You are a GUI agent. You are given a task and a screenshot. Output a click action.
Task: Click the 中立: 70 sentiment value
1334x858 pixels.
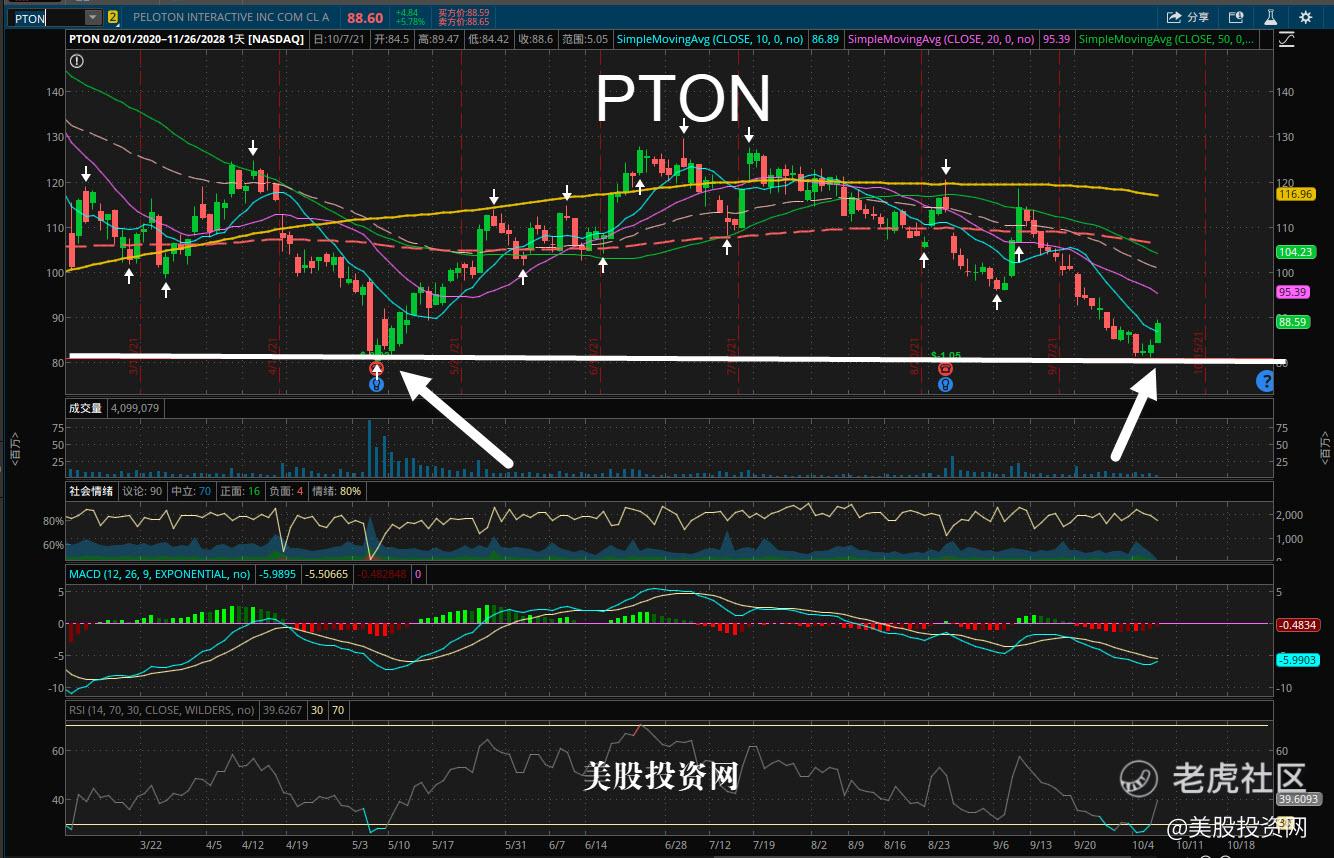[190, 491]
